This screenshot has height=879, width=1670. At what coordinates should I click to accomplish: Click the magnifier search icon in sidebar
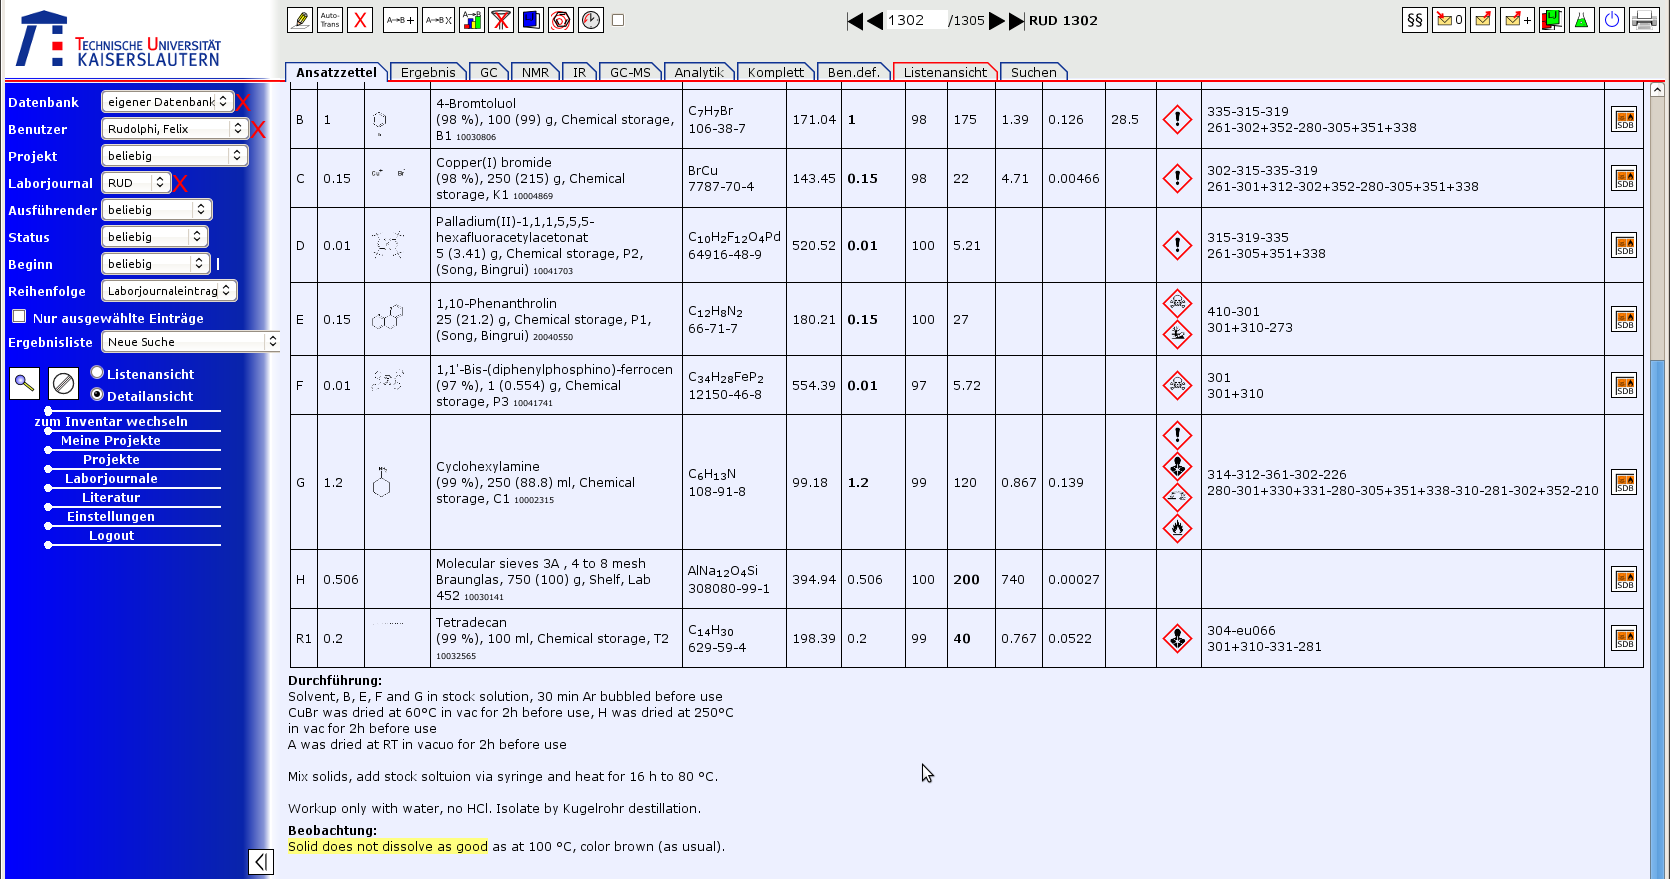click(x=24, y=383)
